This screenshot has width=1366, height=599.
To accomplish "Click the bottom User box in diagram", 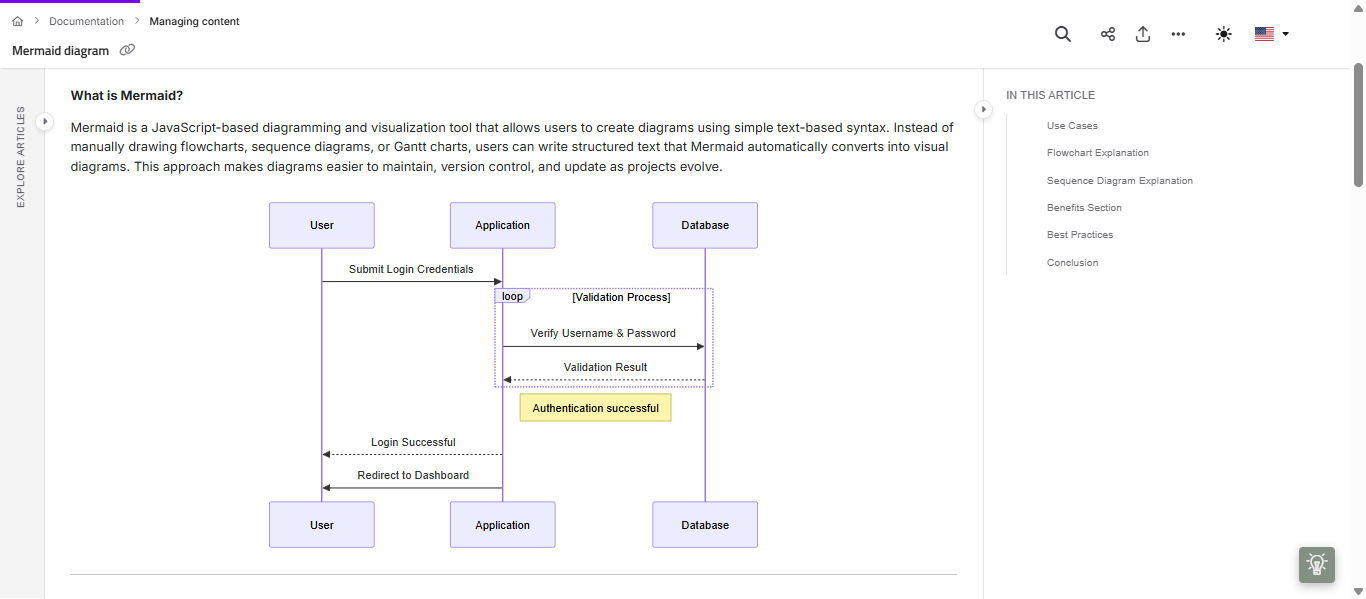I will pos(322,525).
